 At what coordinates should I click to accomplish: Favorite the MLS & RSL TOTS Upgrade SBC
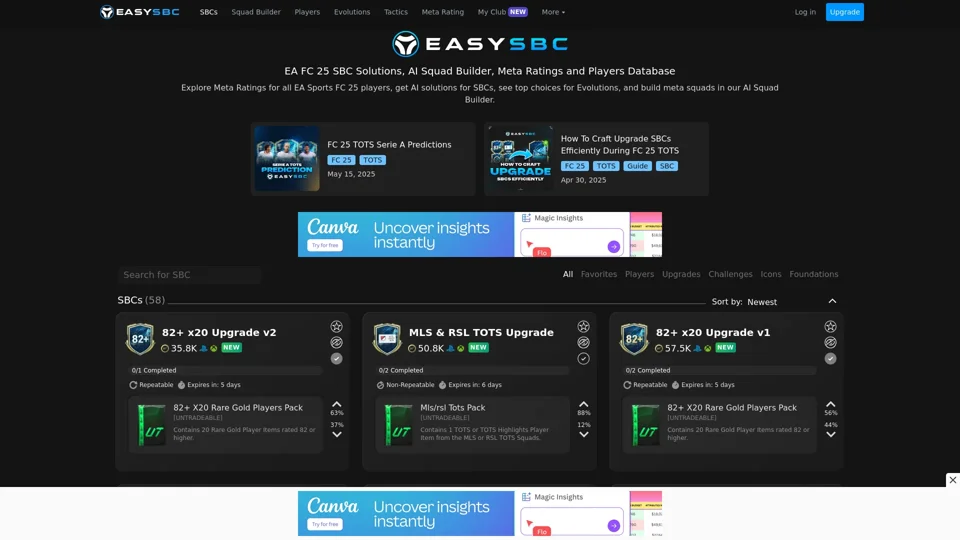pos(583,326)
